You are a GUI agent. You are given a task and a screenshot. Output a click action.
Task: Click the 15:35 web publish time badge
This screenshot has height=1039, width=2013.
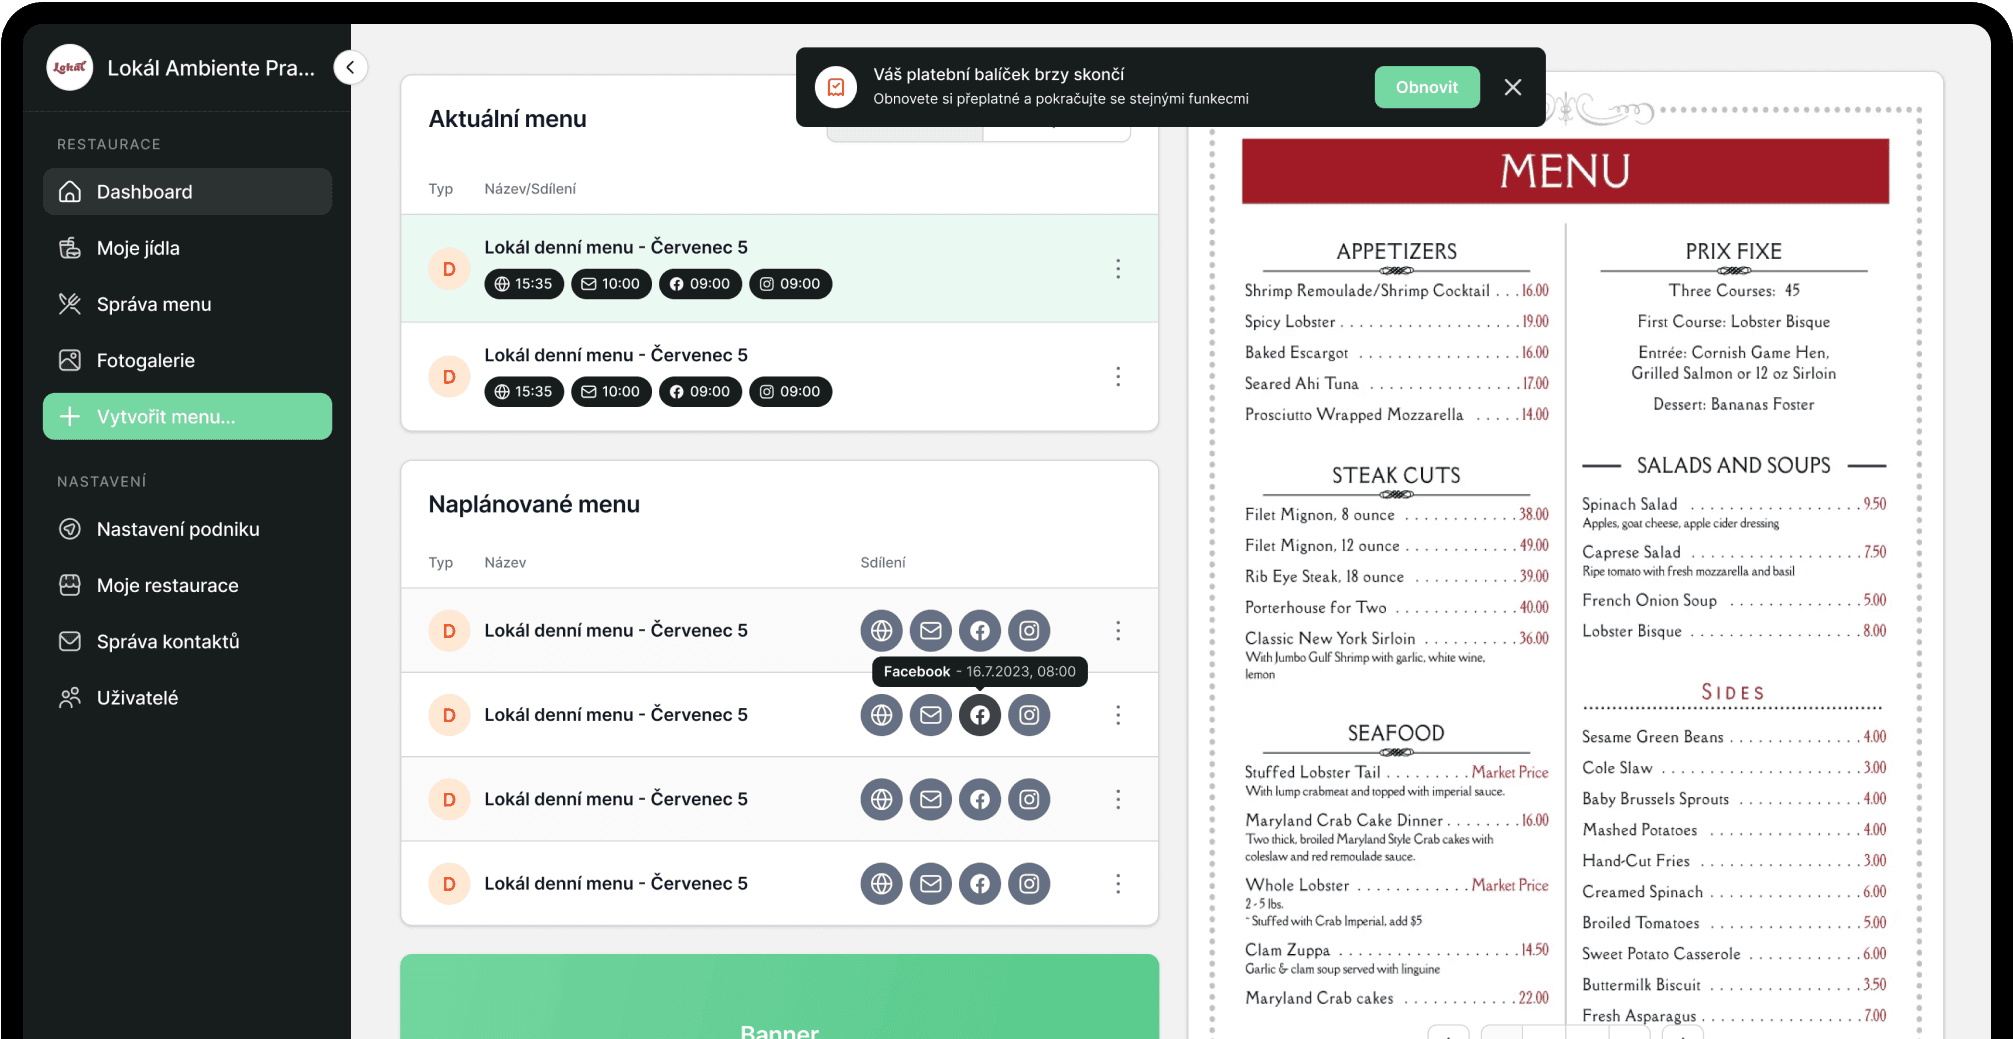click(x=523, y=284)
